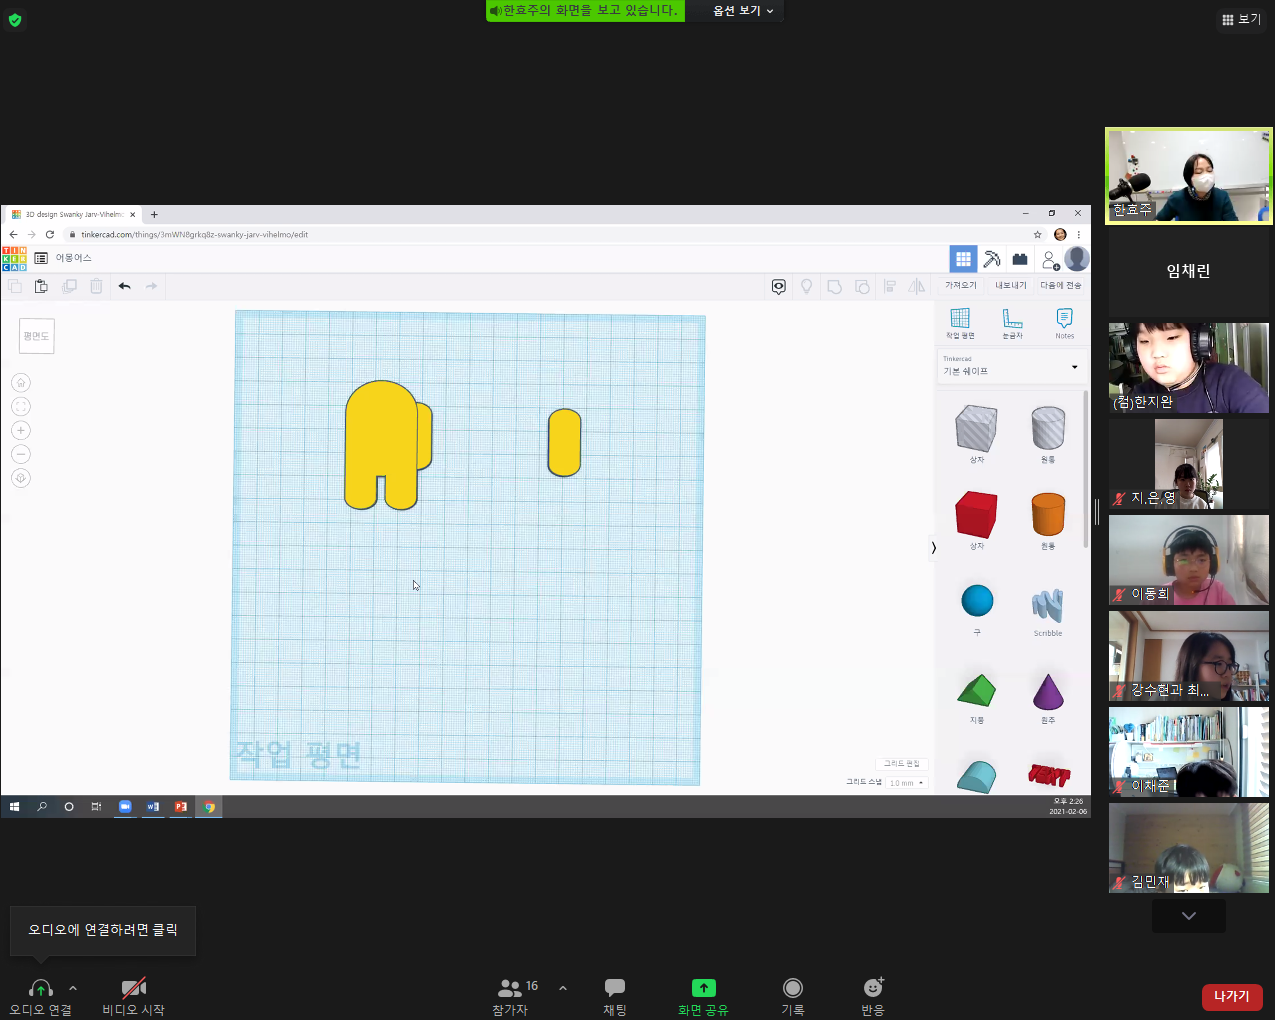The width and height of the screenshot is (1275, 1020).
Task: Pick the teal round roof shape
Action: tap(977, 777)
